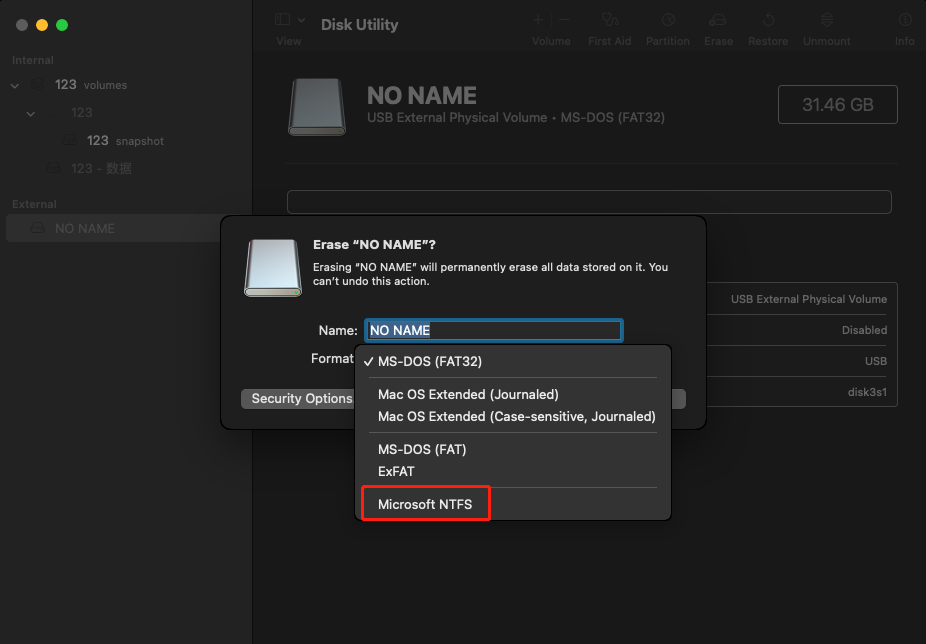Click the add Volume plus icon

pos(538,21)
